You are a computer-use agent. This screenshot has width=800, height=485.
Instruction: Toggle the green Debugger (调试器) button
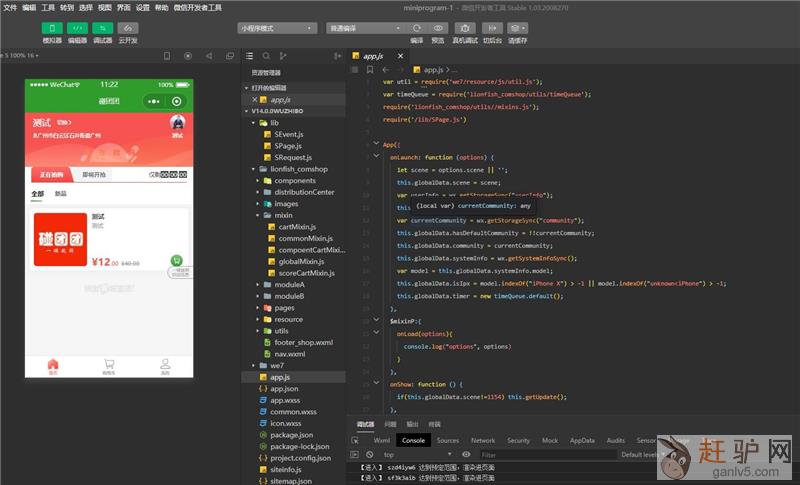[103, 28]
